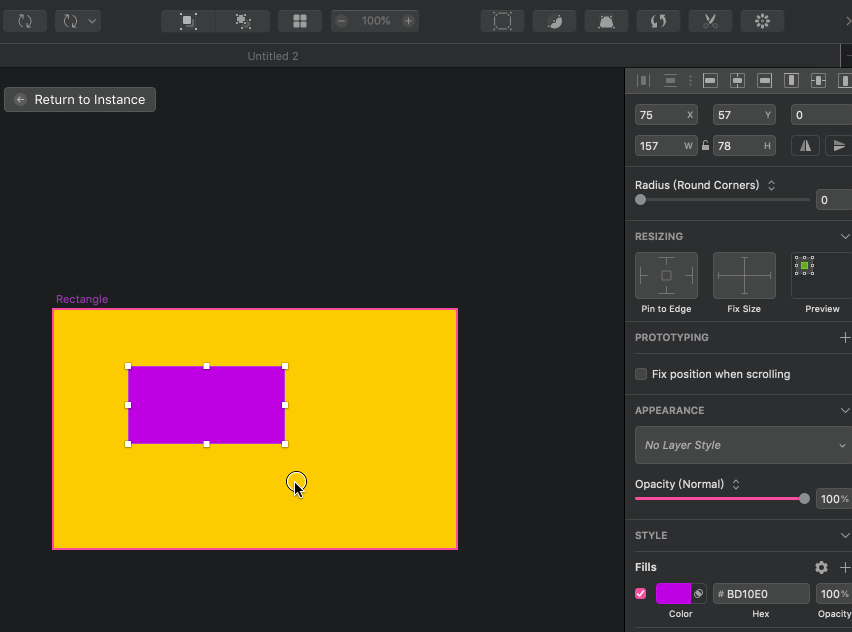Image resolution: width=852 pixels, height=632 pixels.
Task: Enable Fix position when scrolling
Action: tap(641, 374)
